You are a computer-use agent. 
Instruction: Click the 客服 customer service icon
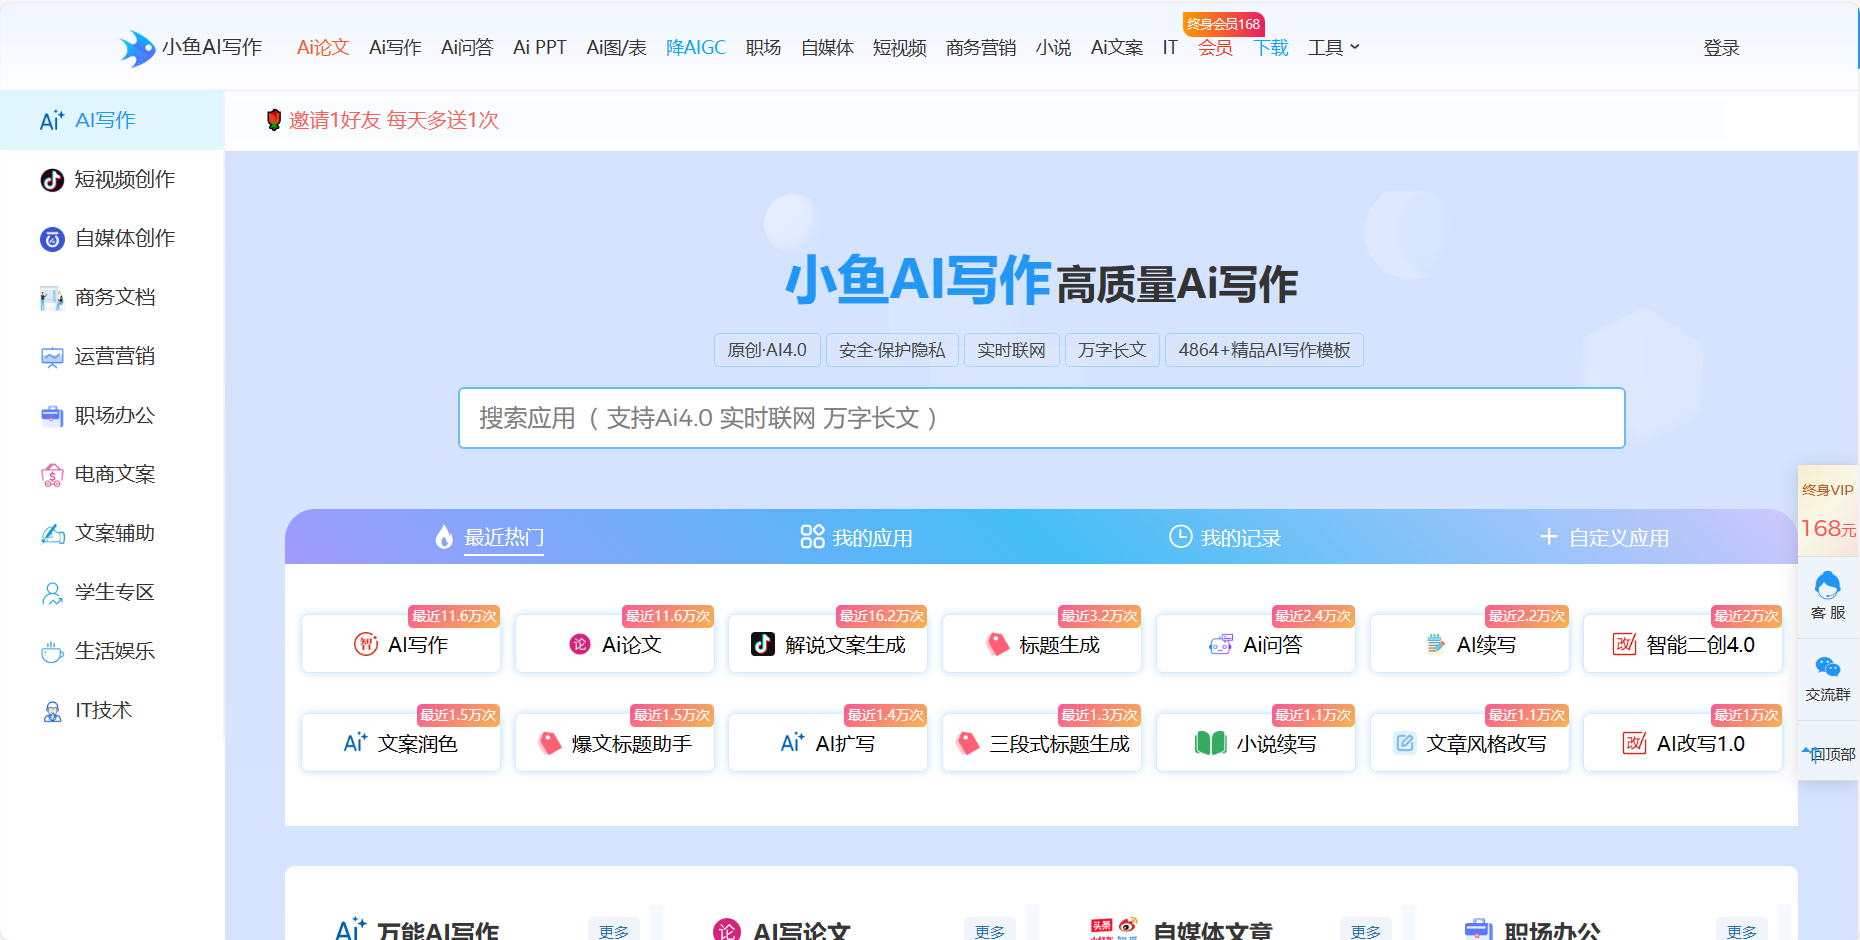[1828, 586]
